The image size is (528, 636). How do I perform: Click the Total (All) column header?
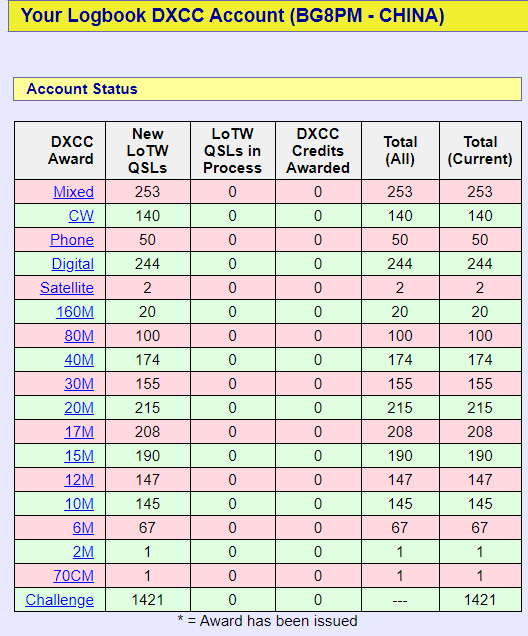pos(400,150)
